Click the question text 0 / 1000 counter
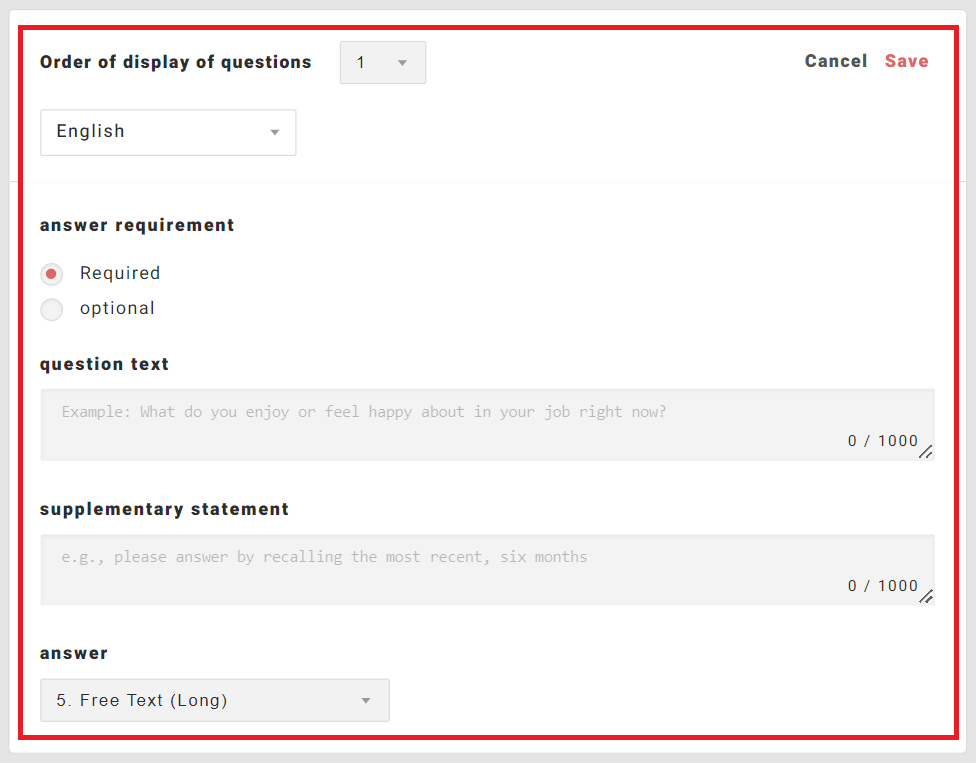The image size is (976, 763). (x=882, y=441)
